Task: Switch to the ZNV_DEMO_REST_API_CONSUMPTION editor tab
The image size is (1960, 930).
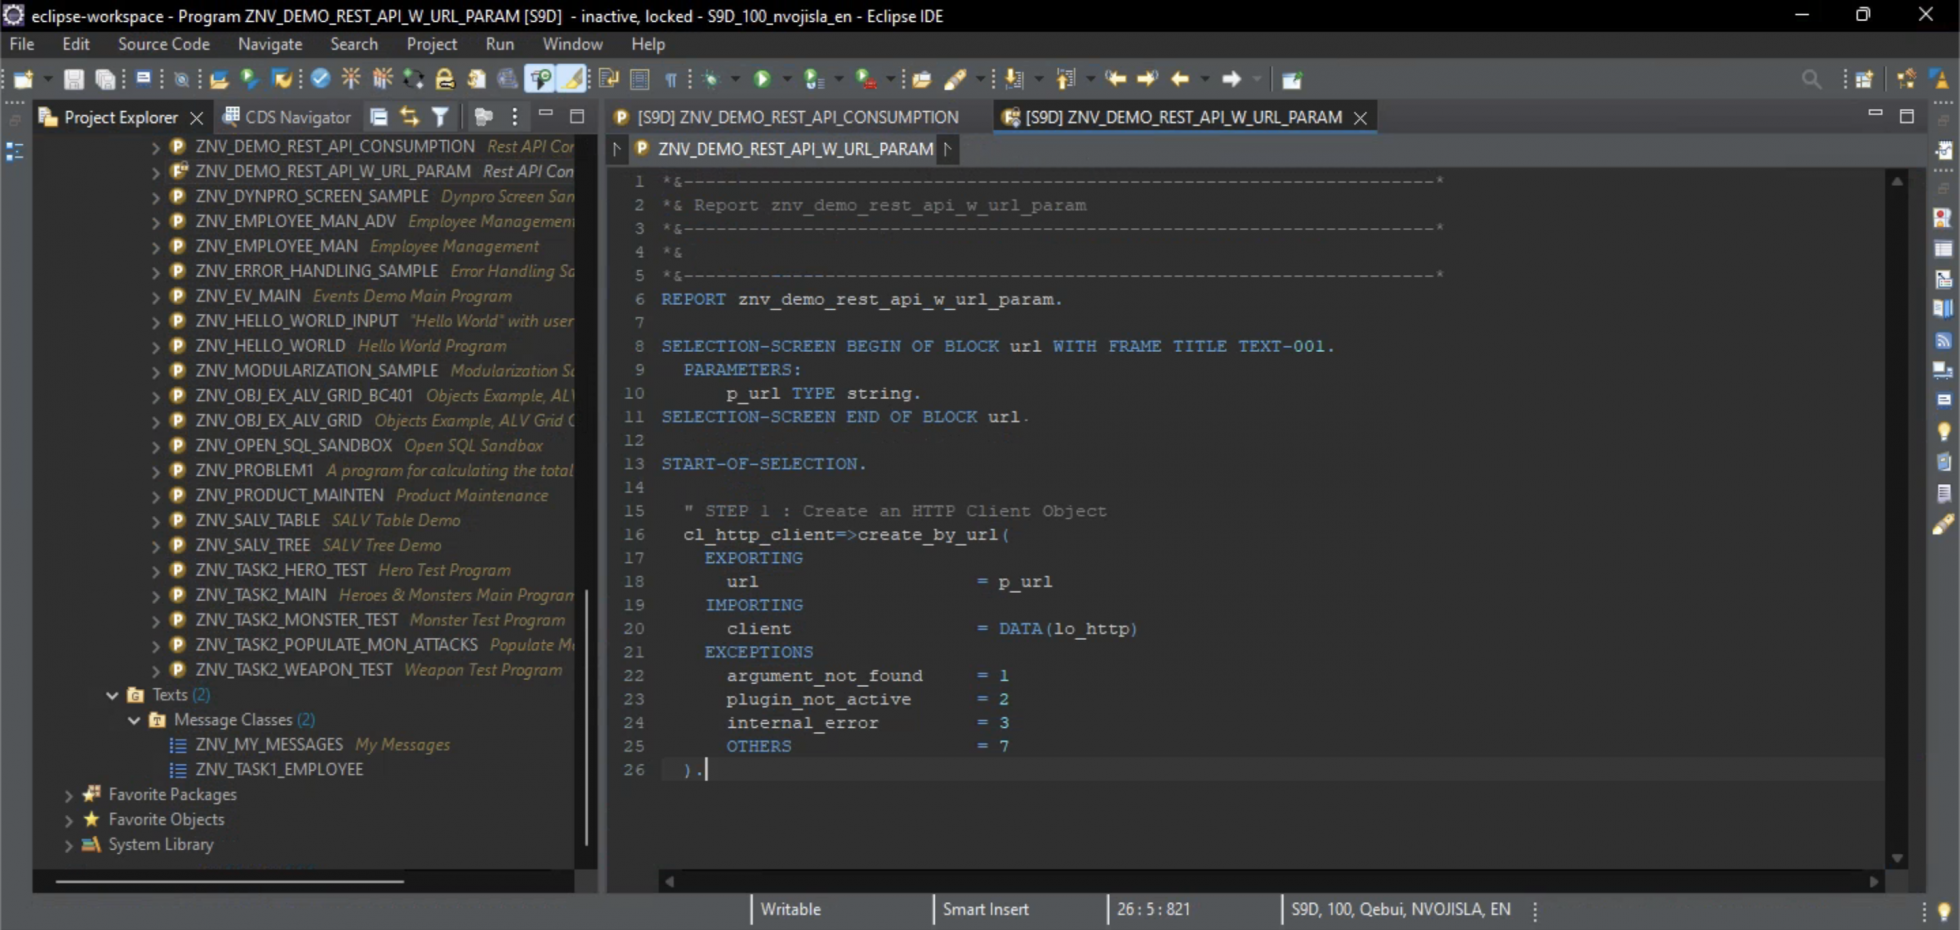Action: coord(797,117)
